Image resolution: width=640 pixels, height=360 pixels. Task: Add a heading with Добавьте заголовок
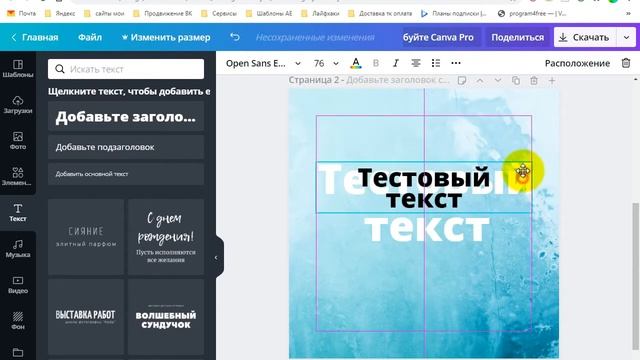(126, 117)
